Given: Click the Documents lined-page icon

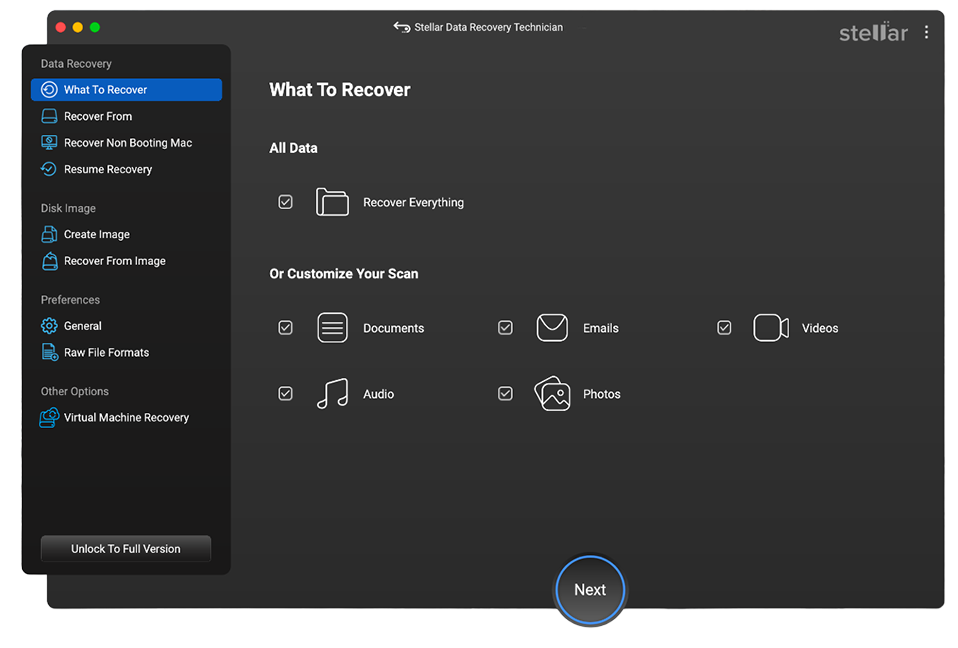Looking at the screenshot, I should [x=332, y=328].
